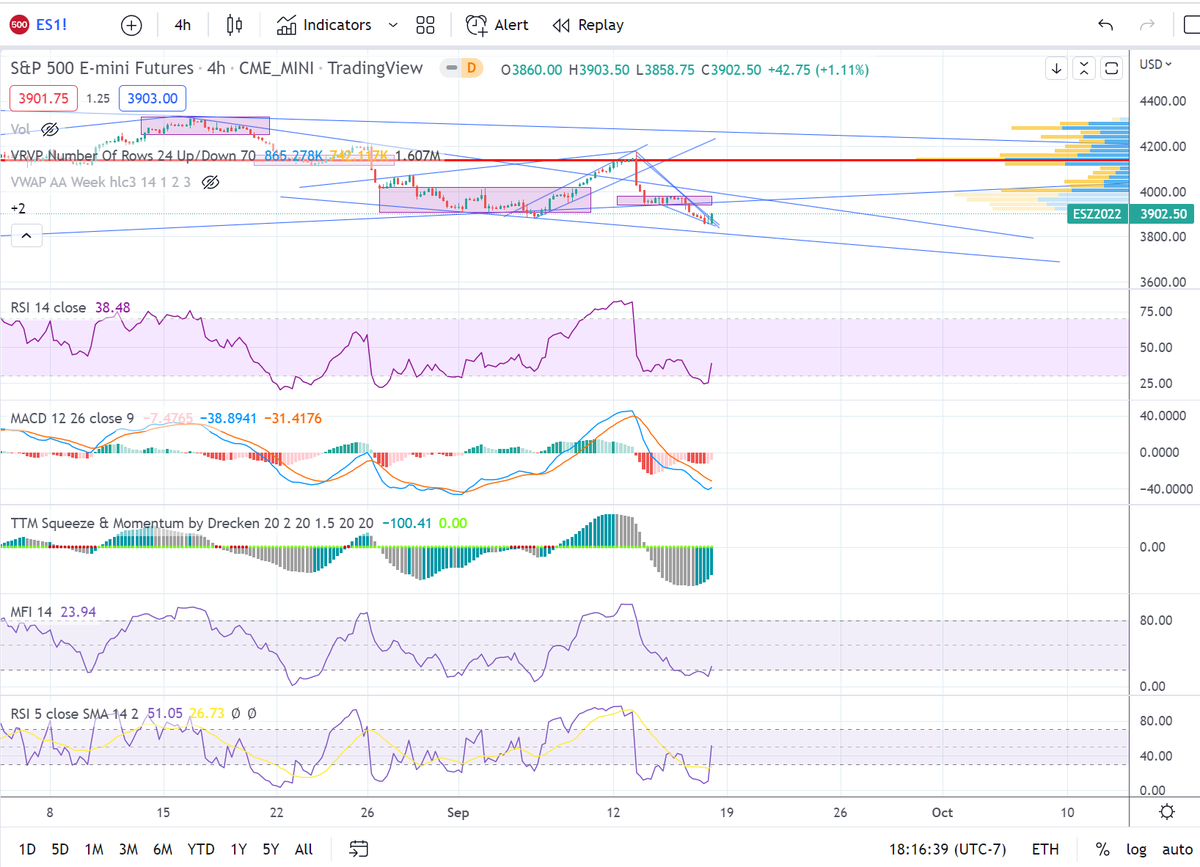1200x867 pixels.
Task: Click the RSI value 38.48
Action: (114, 308)
